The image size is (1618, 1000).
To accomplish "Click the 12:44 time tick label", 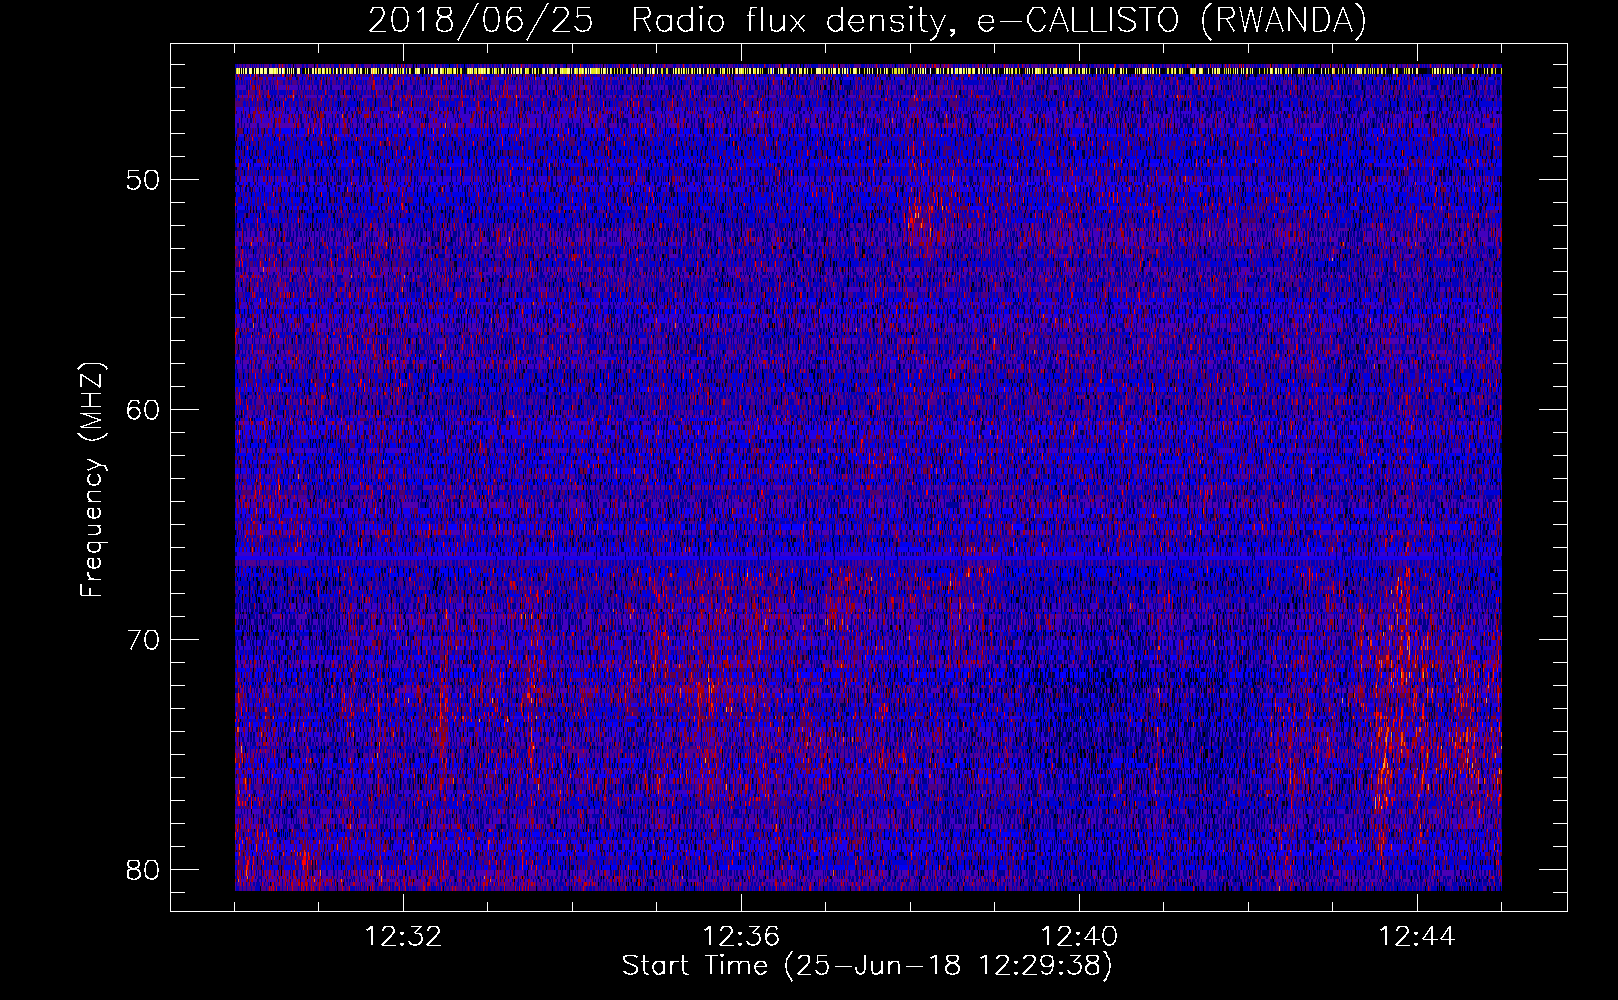I will (1416, 937).
